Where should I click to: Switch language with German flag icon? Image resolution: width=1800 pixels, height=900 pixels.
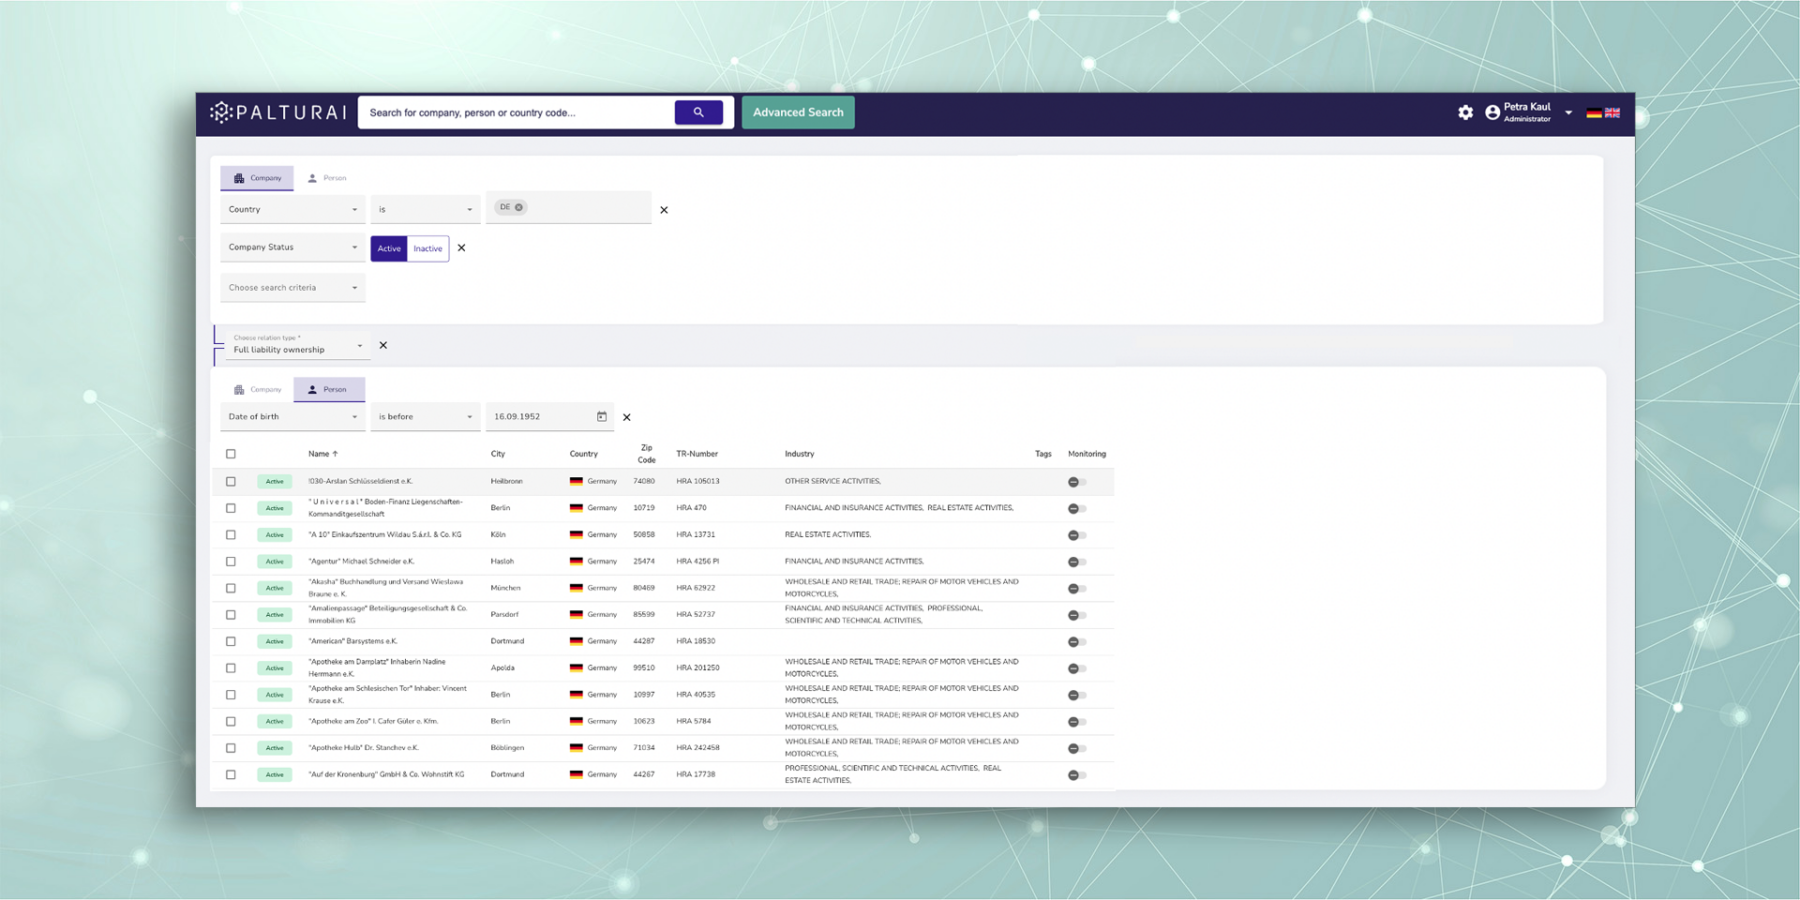pos(1594,113)
